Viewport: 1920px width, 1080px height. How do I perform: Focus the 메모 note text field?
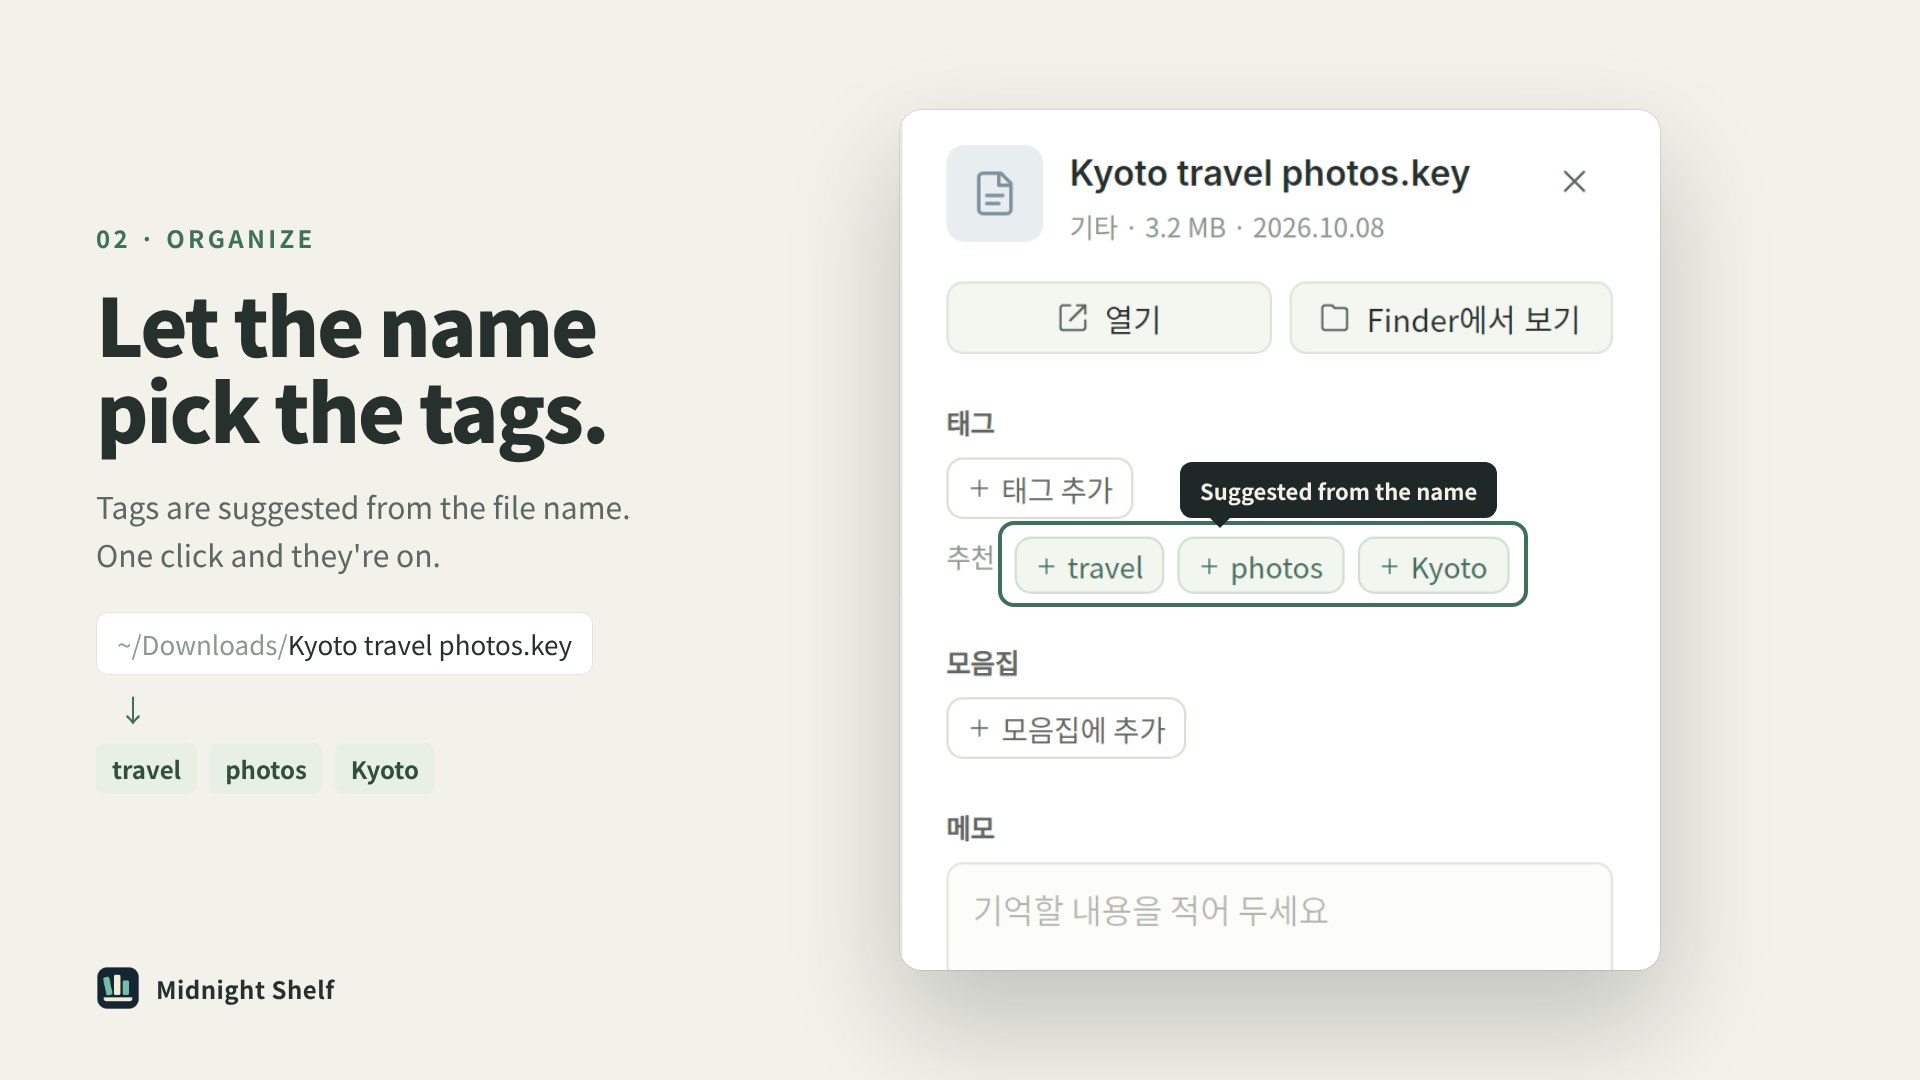click(1279, 916)
